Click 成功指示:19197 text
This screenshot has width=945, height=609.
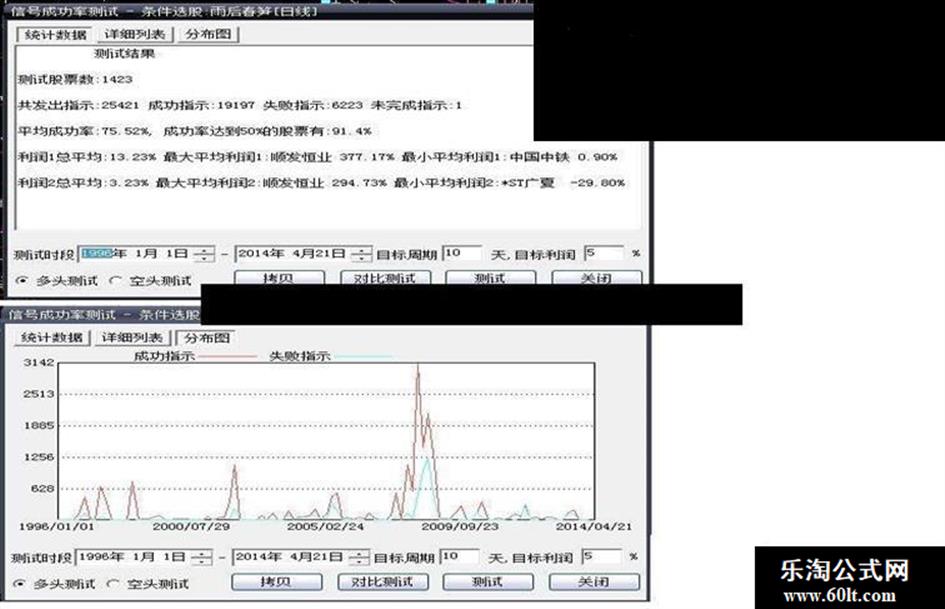[x=201, y=105]
